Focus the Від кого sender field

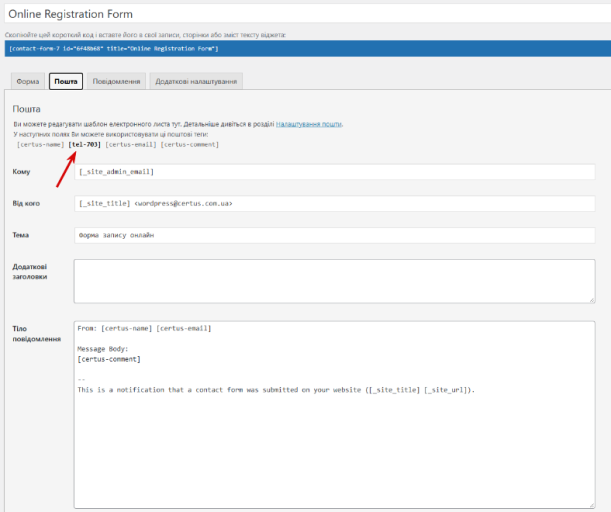point(334,203)
